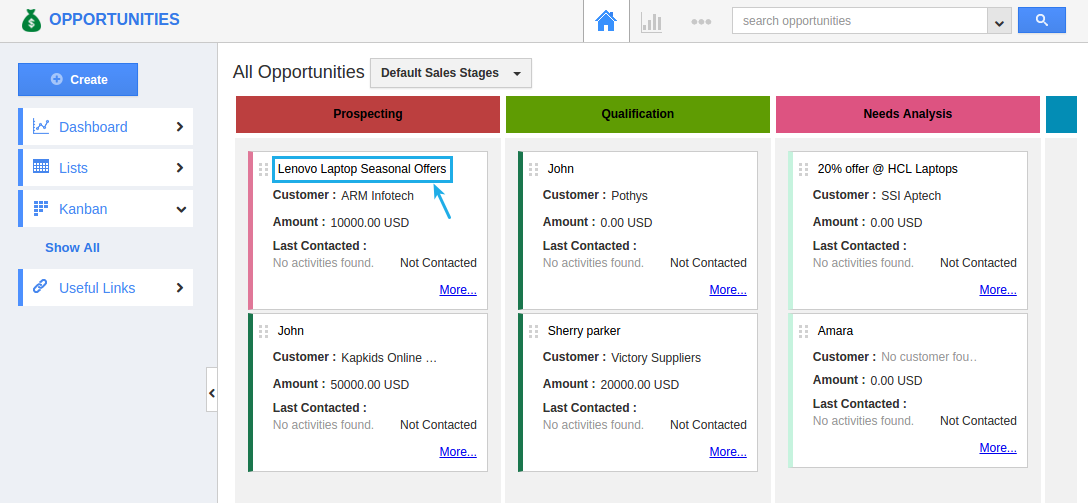Open More link on Amara card
The height and width of the screenshot is (503, 1088).
click(997, 448)
